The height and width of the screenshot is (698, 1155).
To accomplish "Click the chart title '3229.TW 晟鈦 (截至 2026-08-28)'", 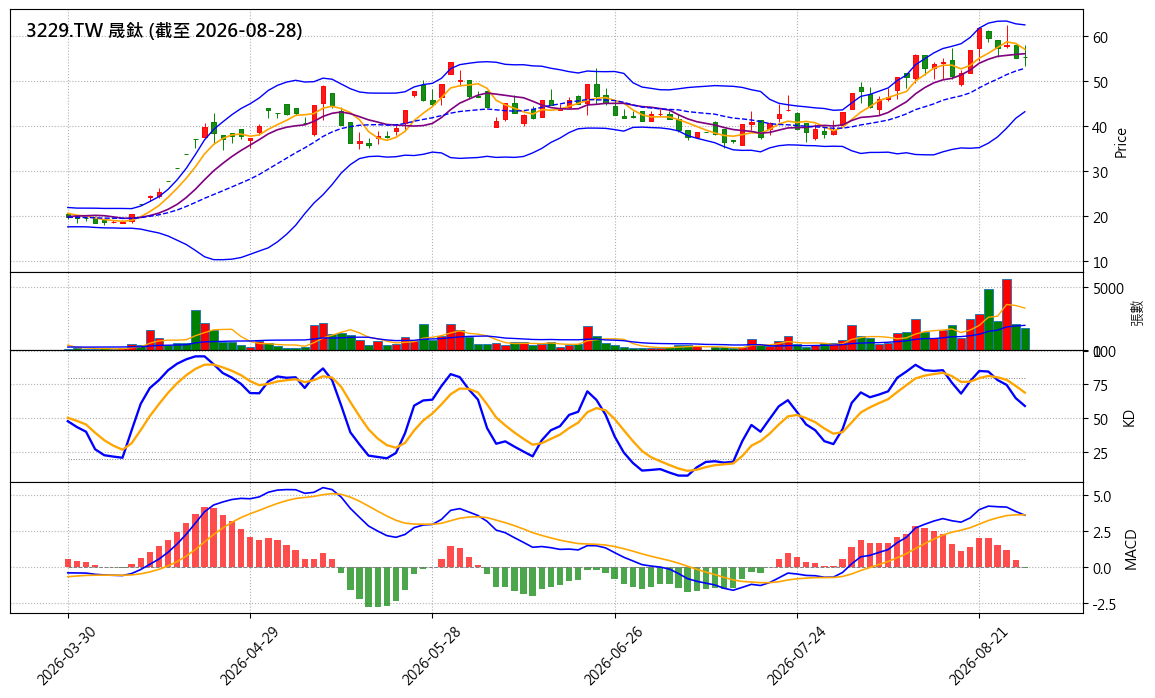I will (164, 30).
